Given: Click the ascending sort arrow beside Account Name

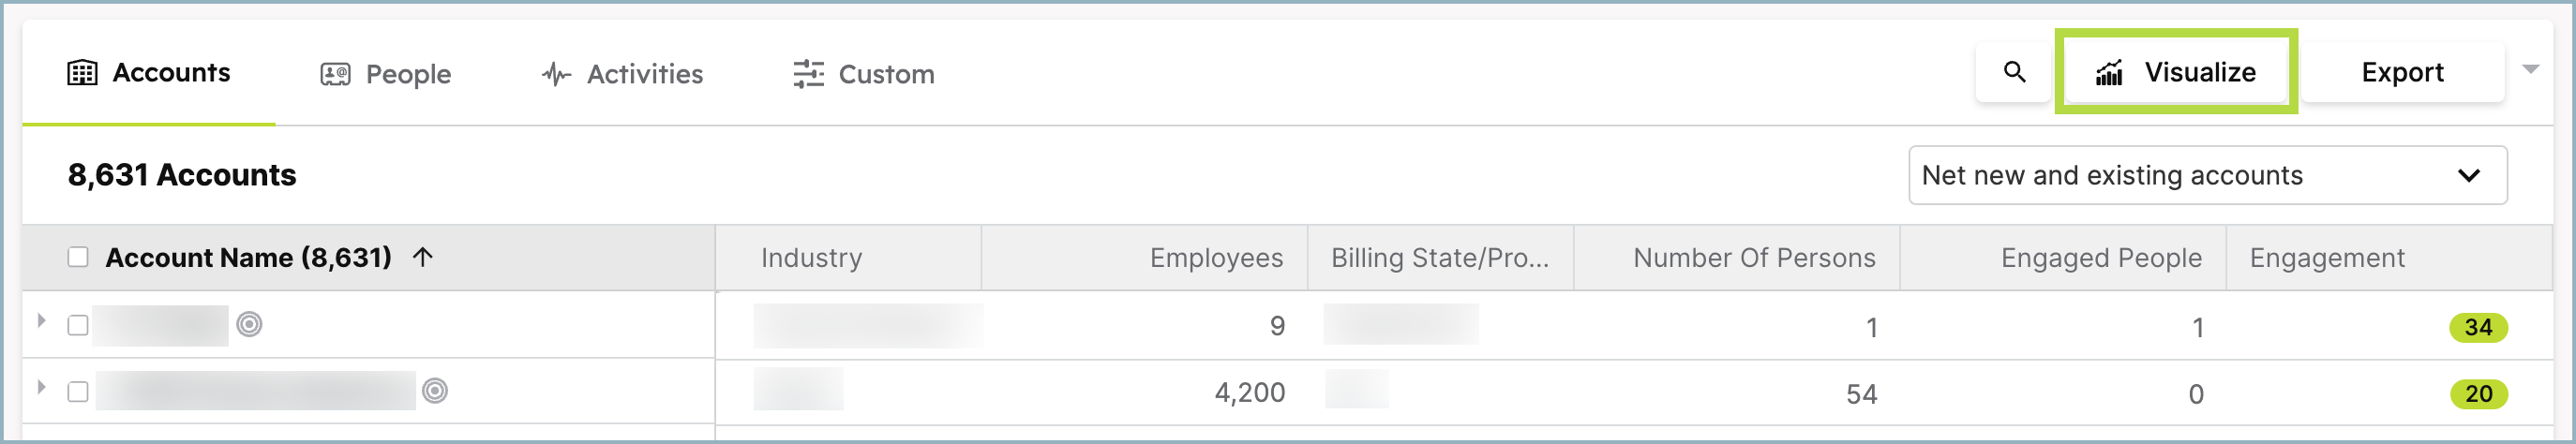Looking at the screenshot, I should [423, 257].
